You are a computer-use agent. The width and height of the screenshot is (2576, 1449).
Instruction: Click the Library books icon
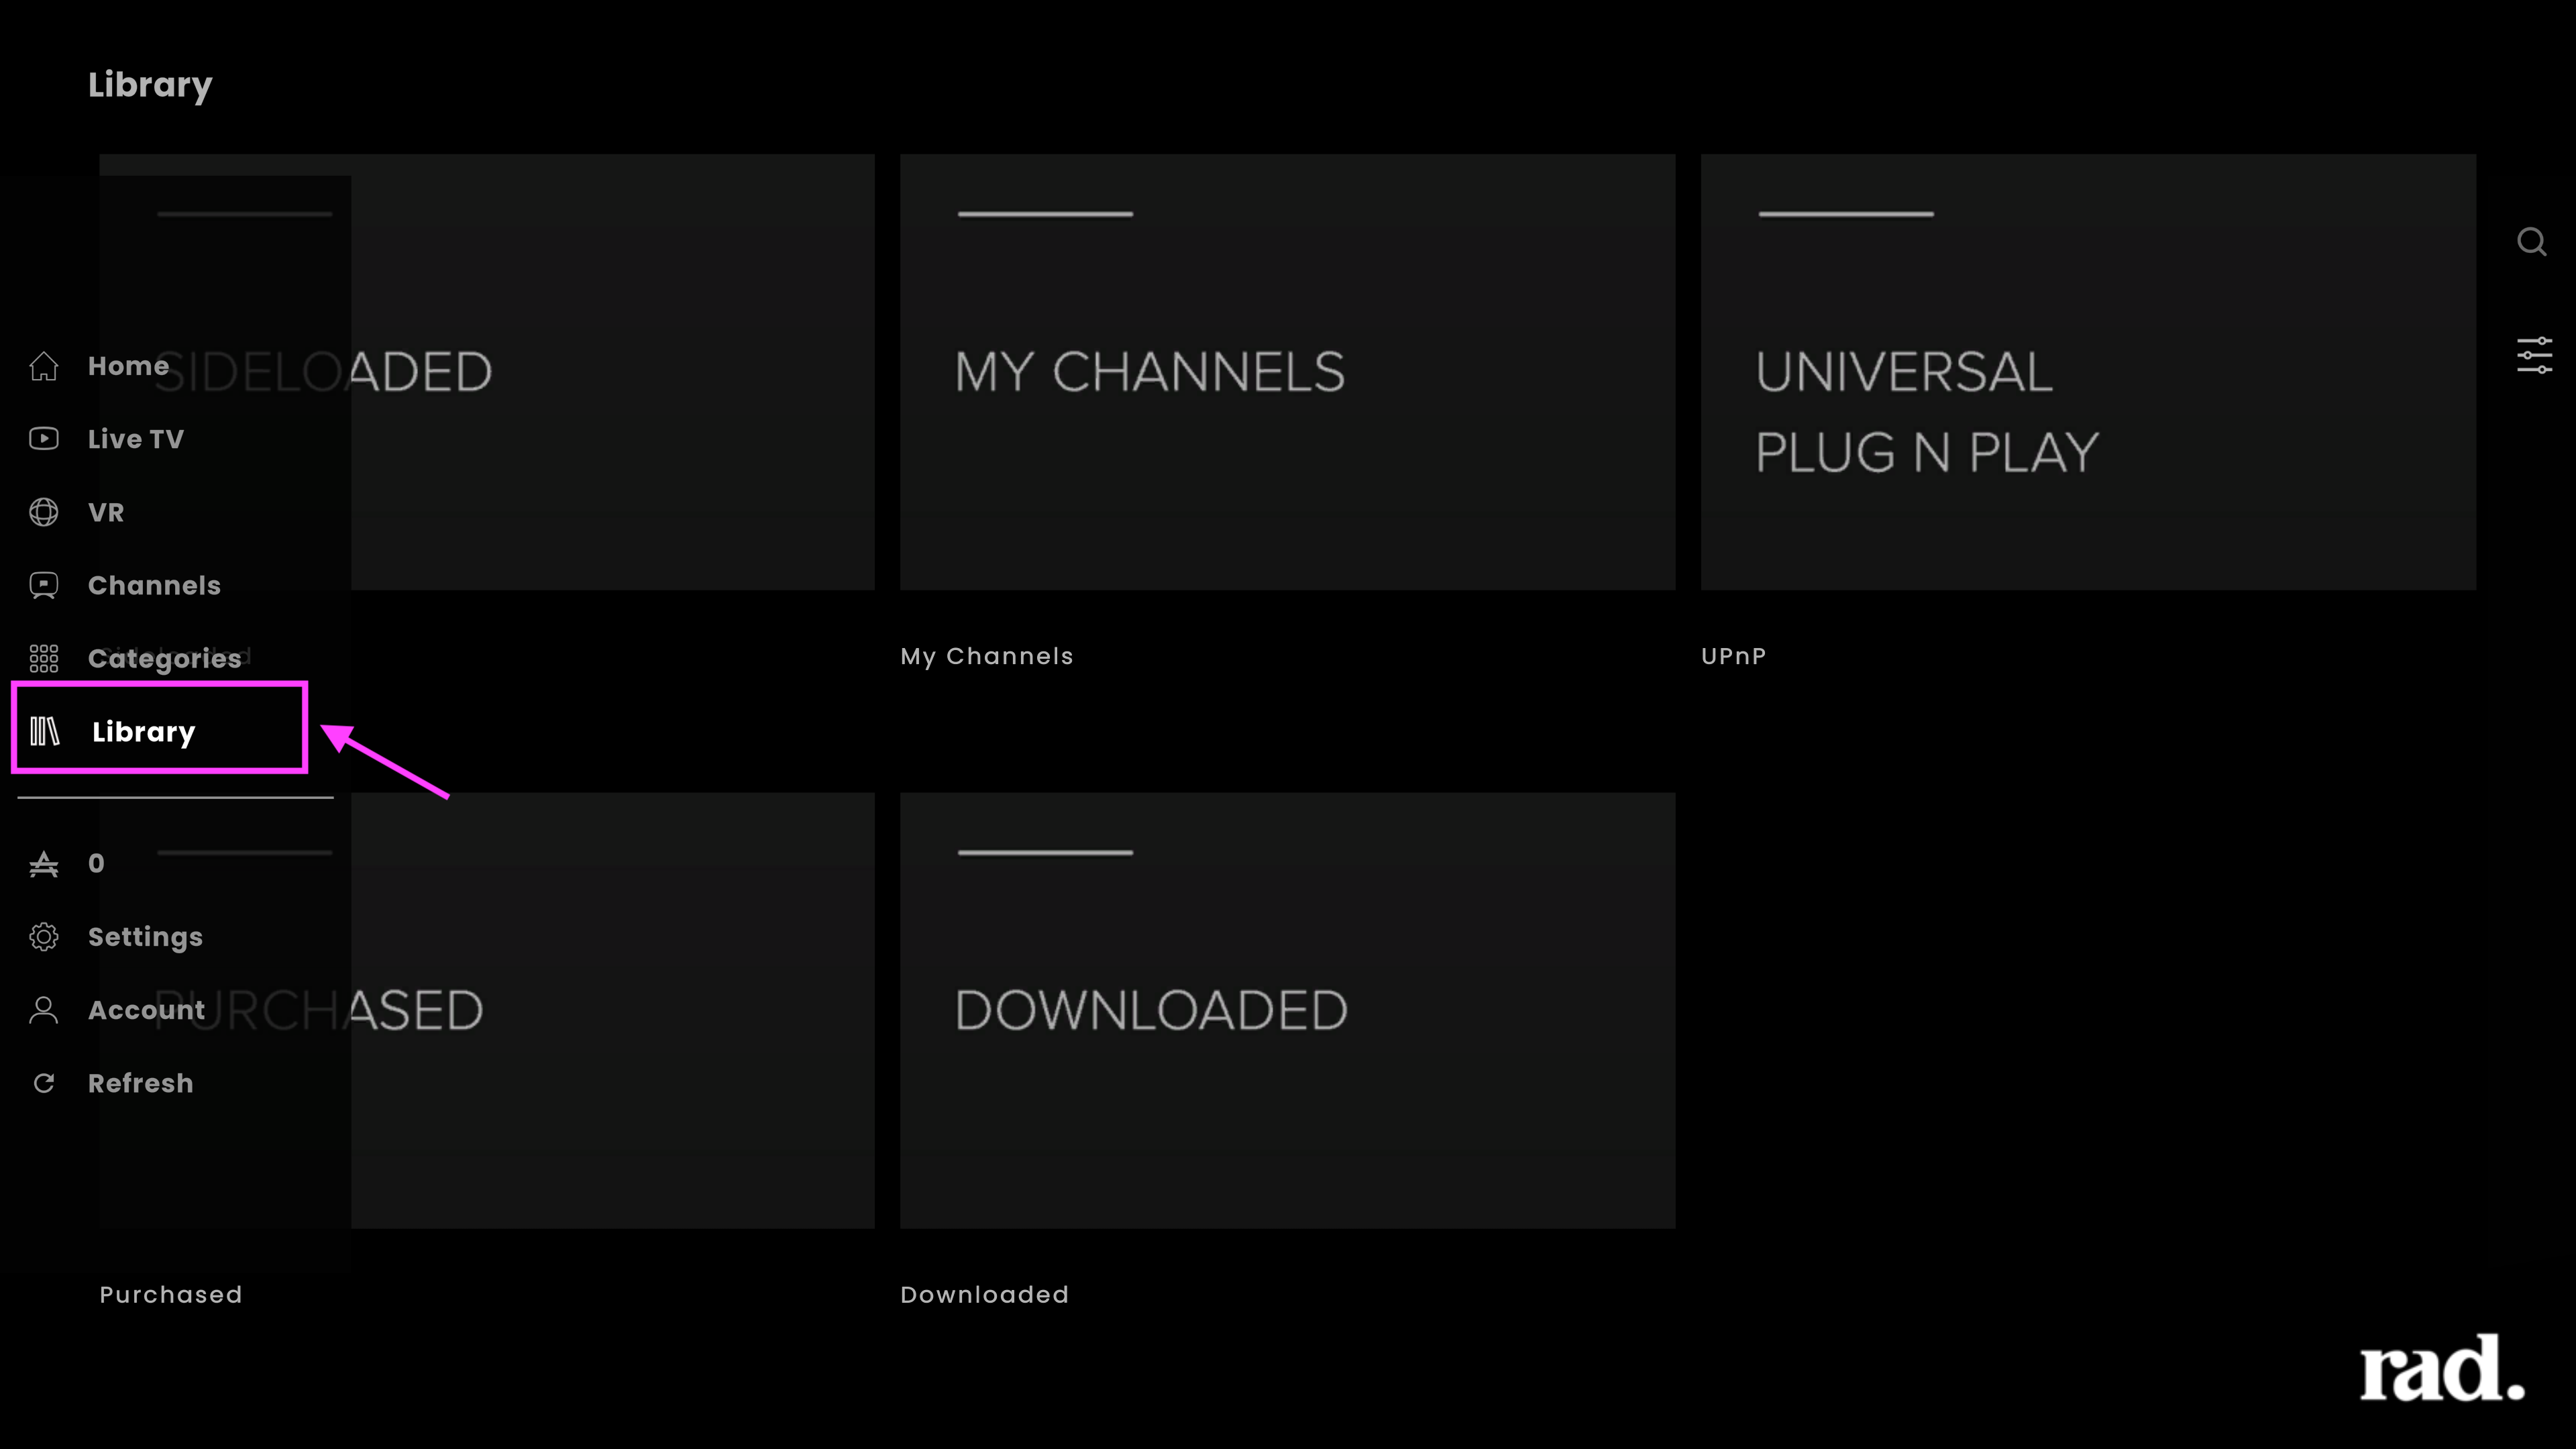44,731
